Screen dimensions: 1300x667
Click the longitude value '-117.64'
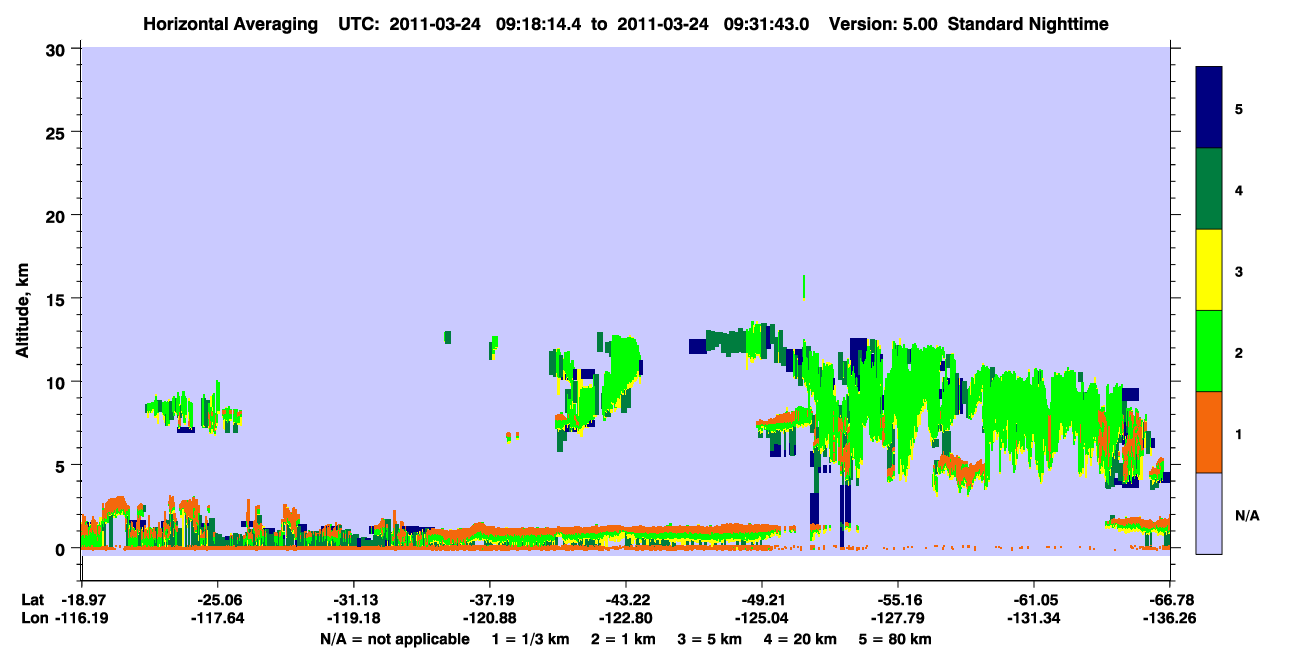(217, 618)
